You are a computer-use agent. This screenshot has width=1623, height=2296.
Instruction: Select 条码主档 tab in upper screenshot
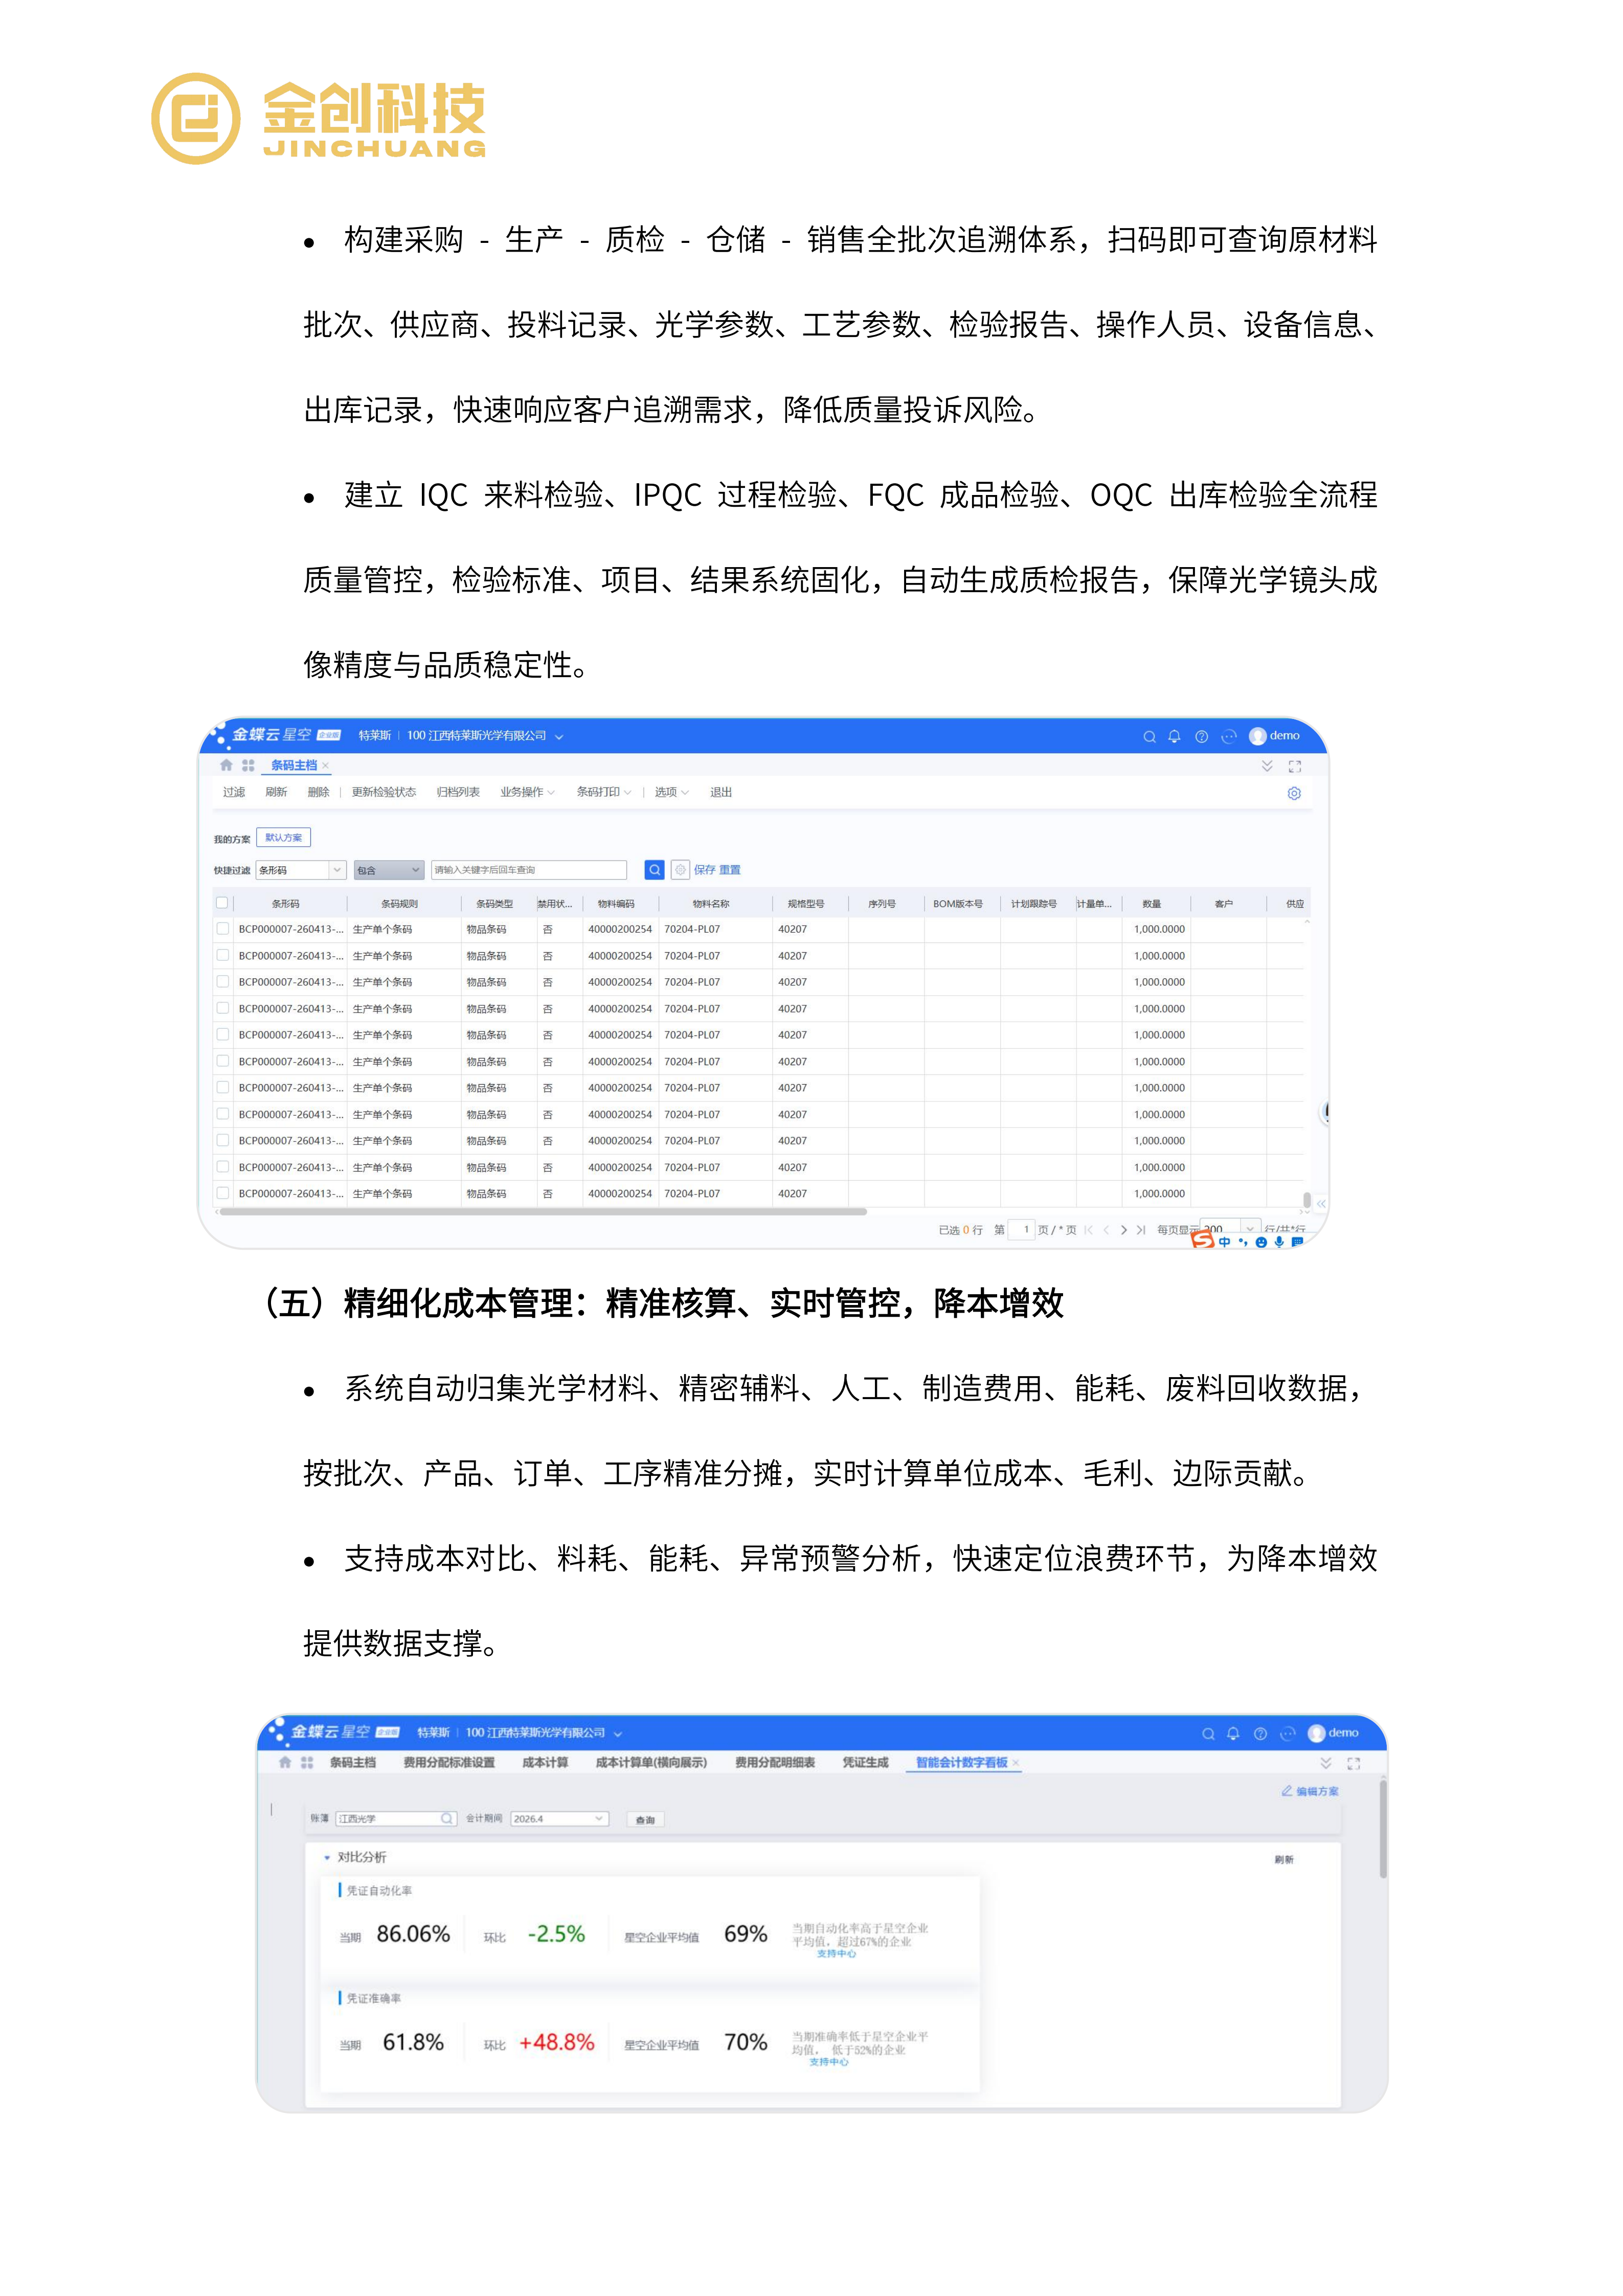(x=294, y=765)
